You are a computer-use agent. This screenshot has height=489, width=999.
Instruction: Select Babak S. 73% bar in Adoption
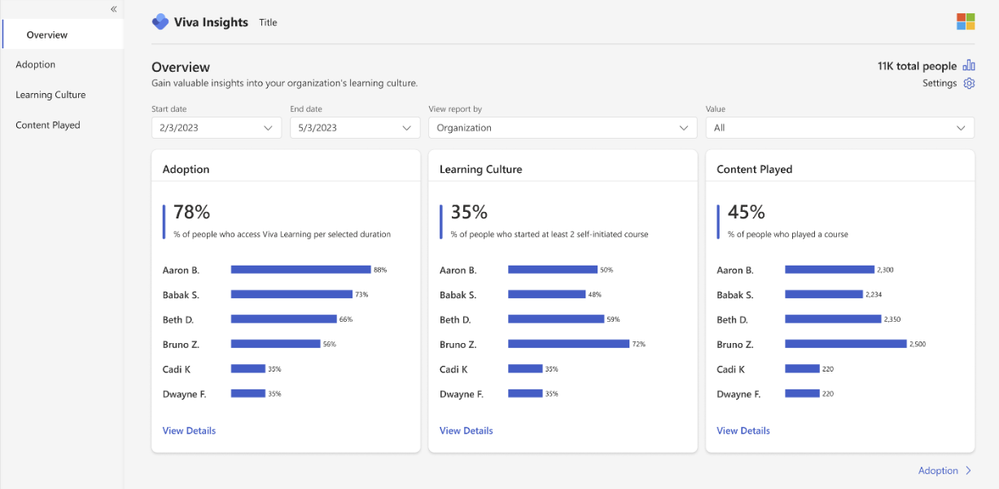pos(291,294)
